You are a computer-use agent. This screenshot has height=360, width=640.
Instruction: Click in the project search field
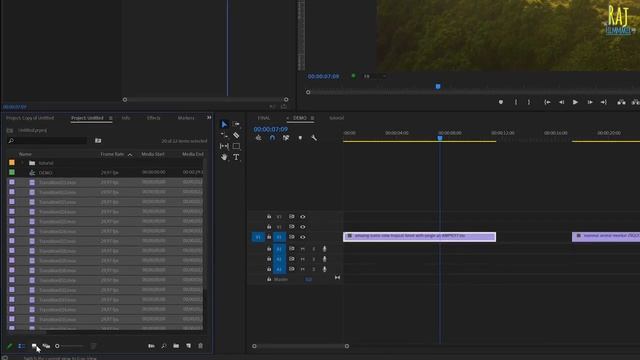point(47,140)
